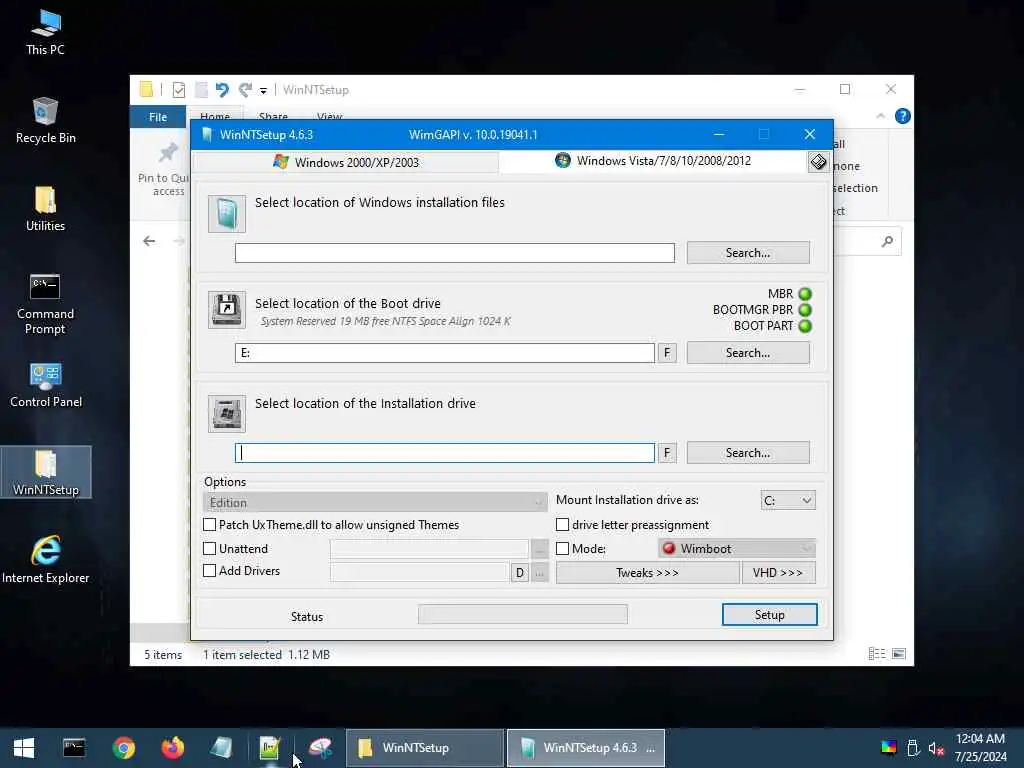Open Share tab in Explorer window
1024x768 pixels.
pos(273,116)
